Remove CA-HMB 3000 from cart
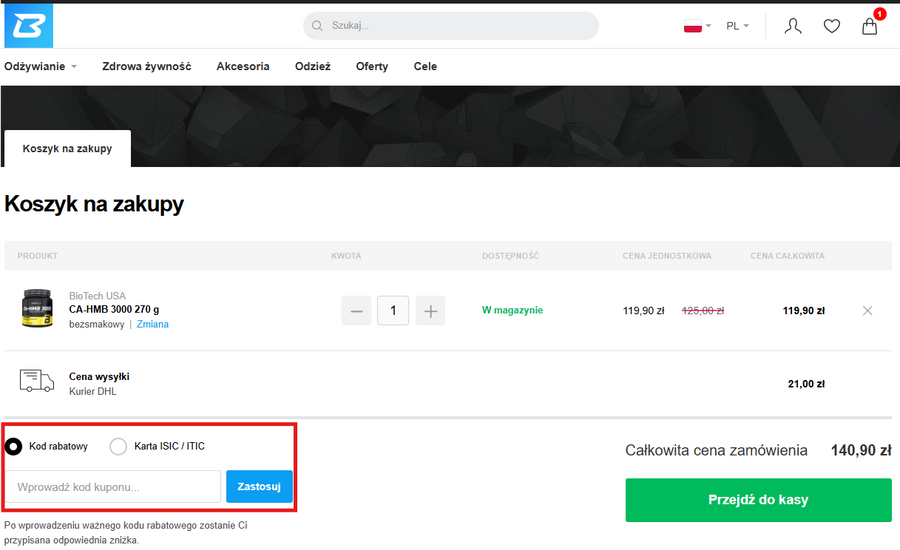This screenshot has height=550, width=900. pyautogui.click(x=867, y=311)
